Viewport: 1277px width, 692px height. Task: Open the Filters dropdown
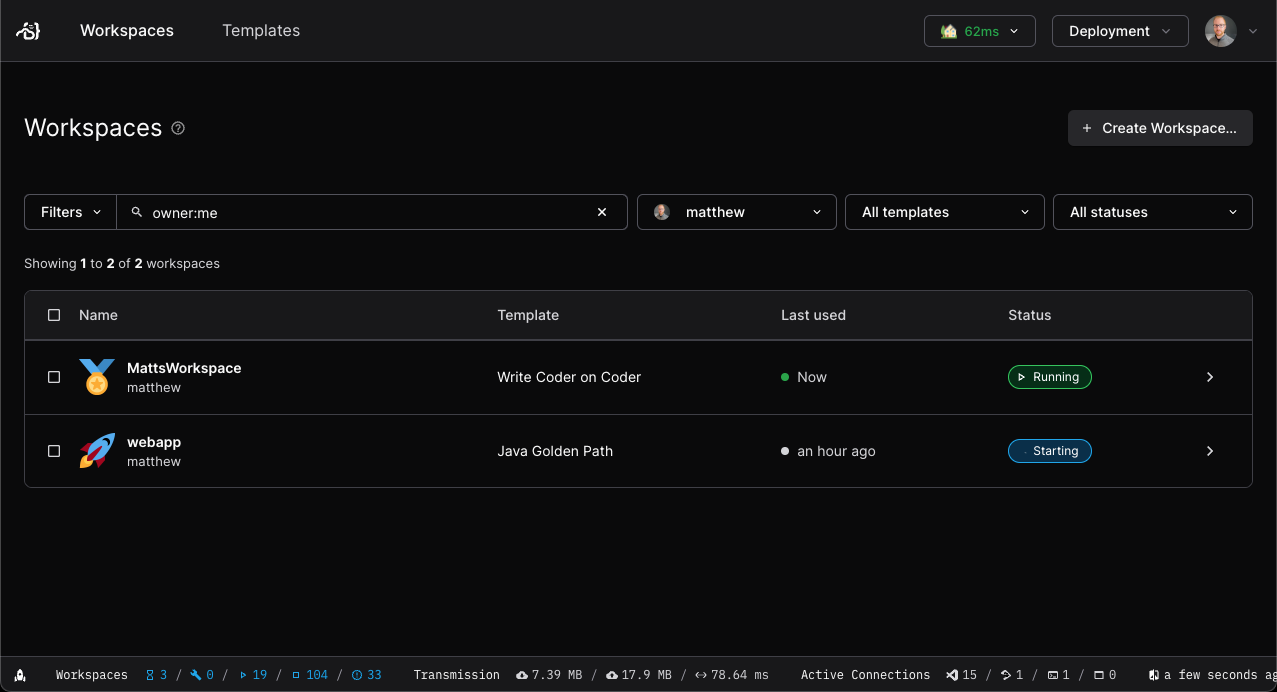pyautogui.click(x=69, y=212)
